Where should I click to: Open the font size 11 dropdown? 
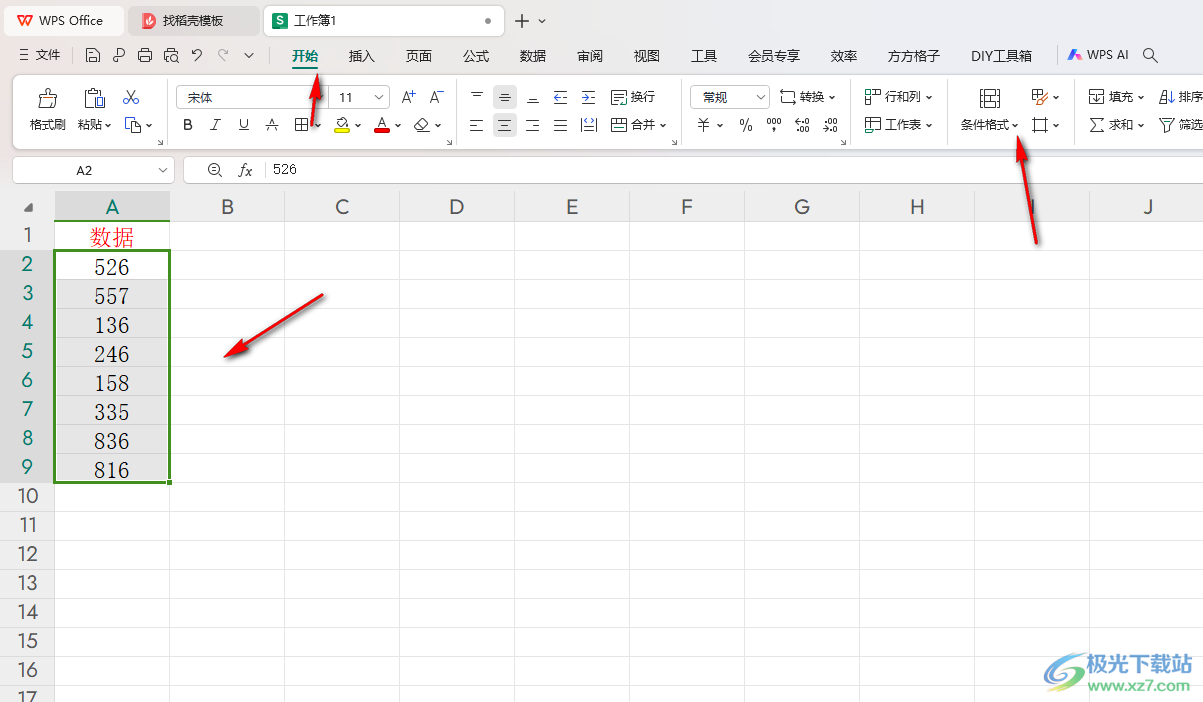pyautogui.click(x=379, y=97)
